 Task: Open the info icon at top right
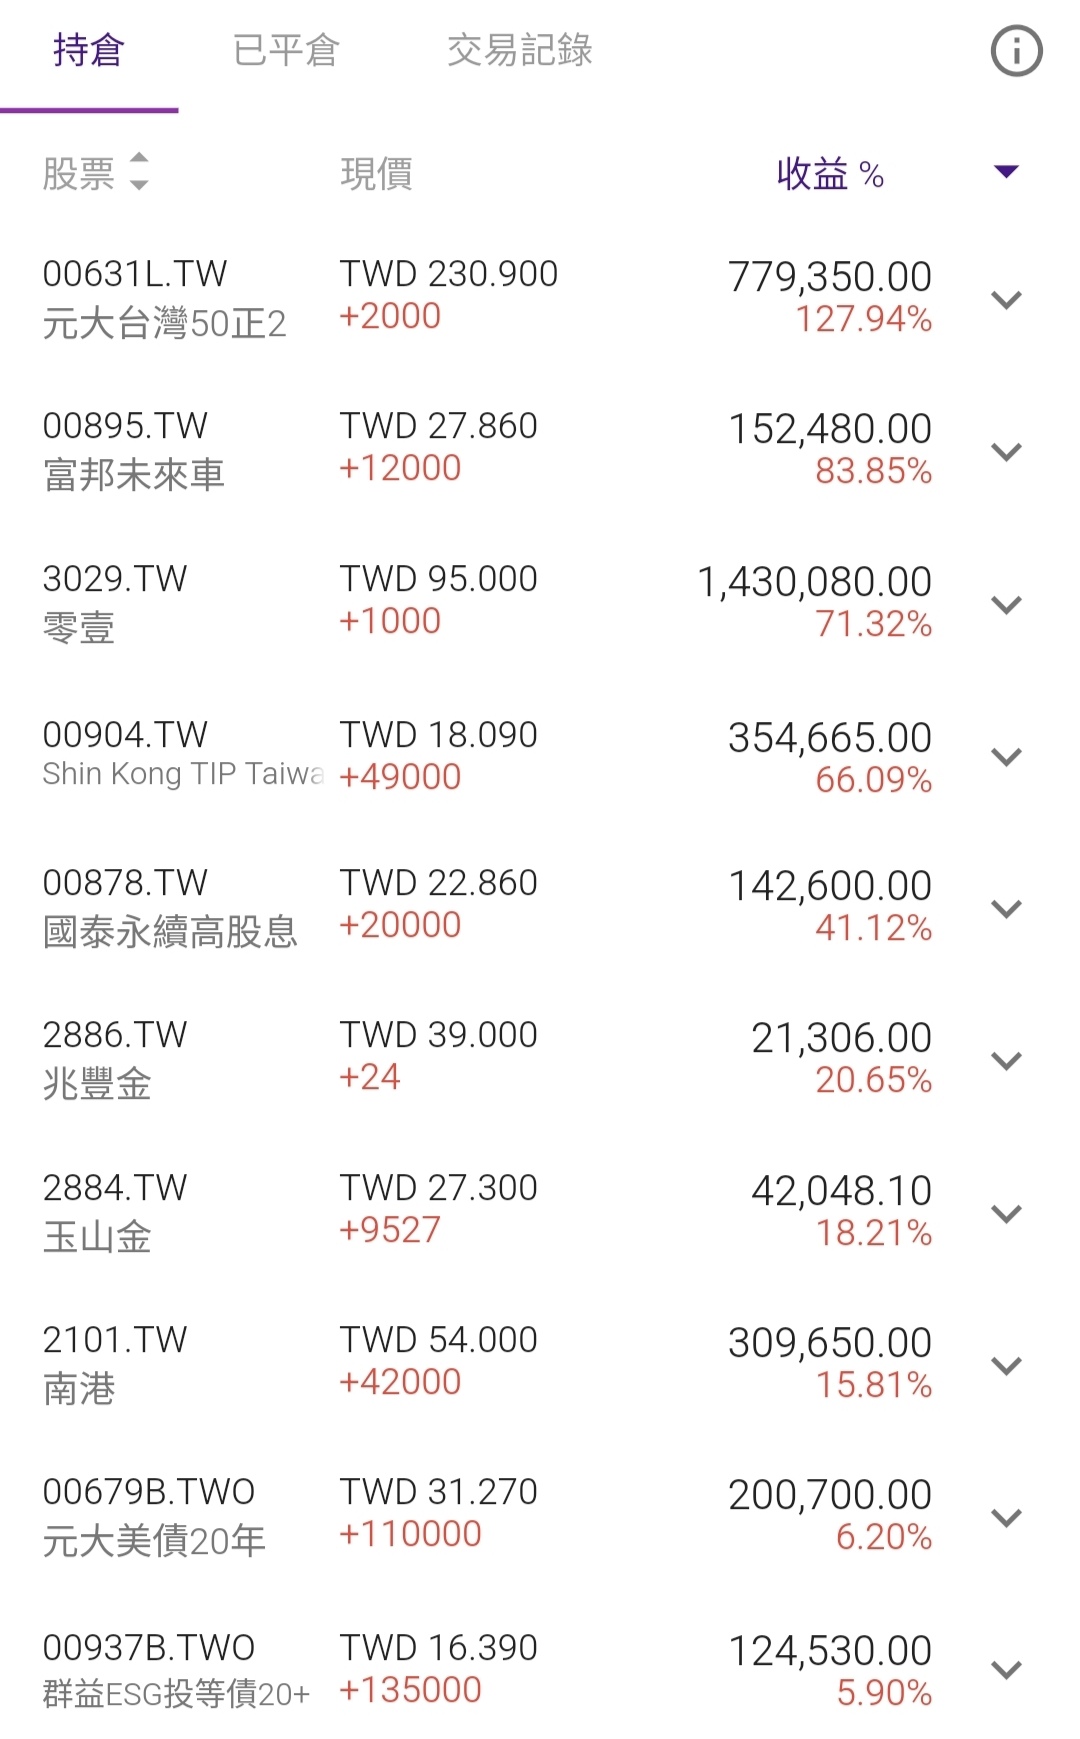(1016, 51)
